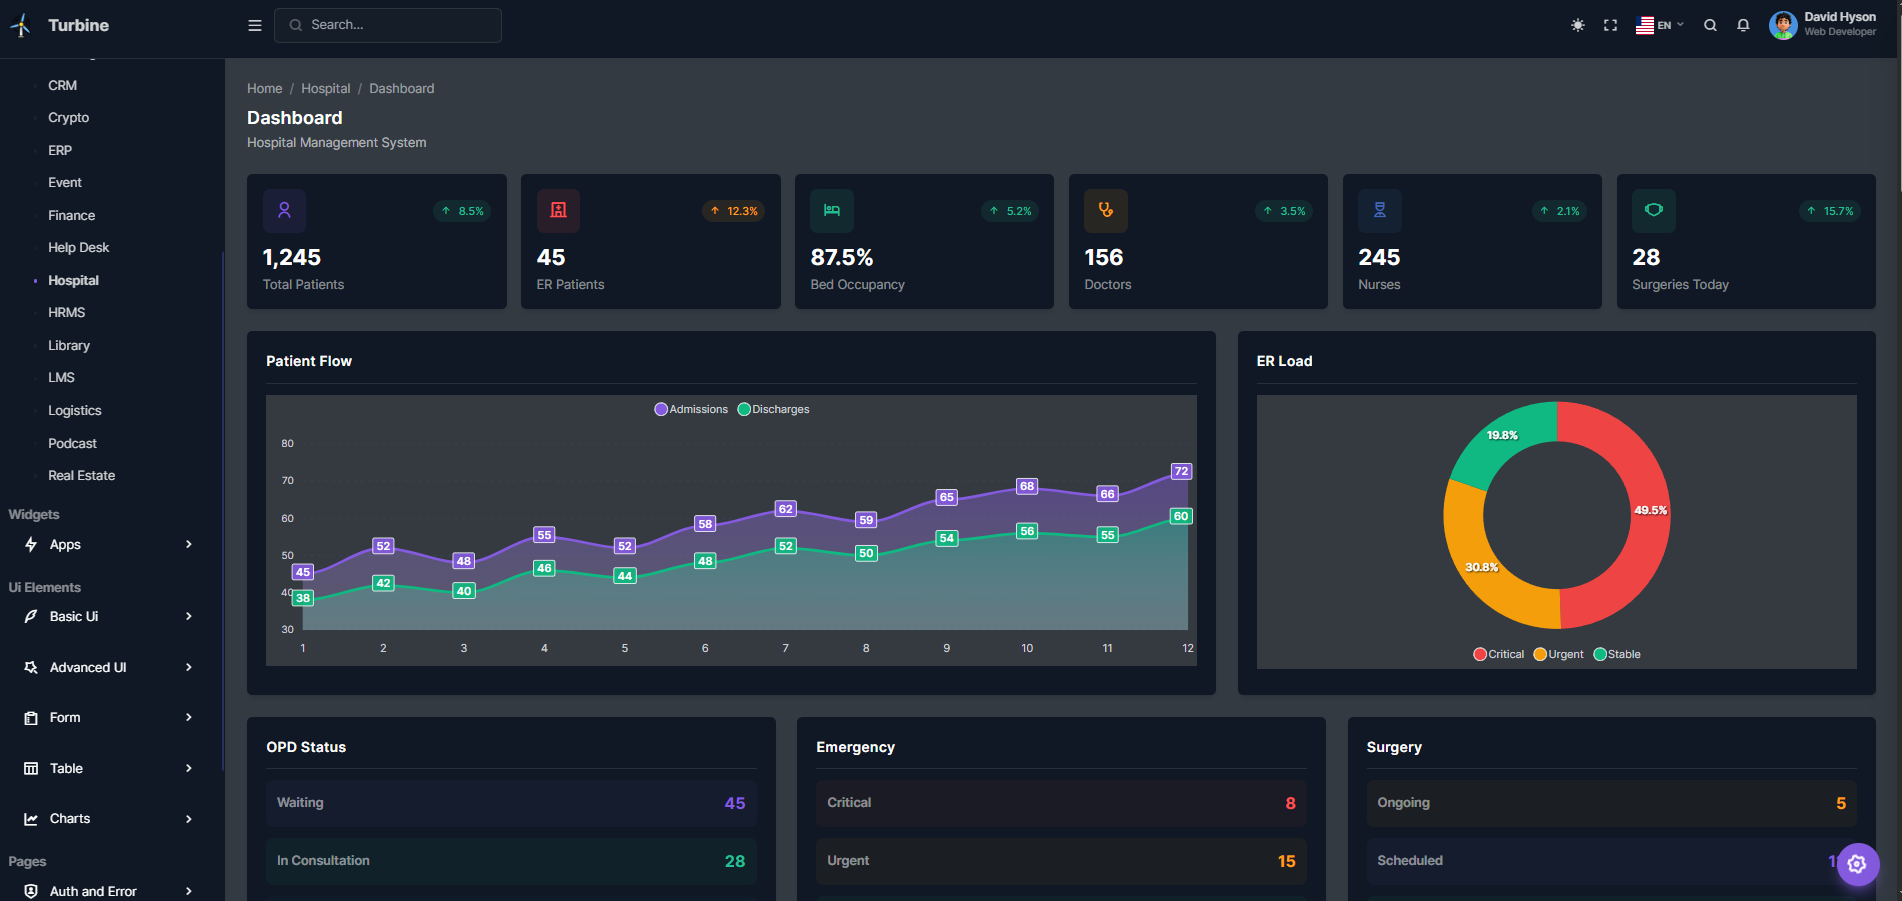Open the EN language dropdown

1660,25
